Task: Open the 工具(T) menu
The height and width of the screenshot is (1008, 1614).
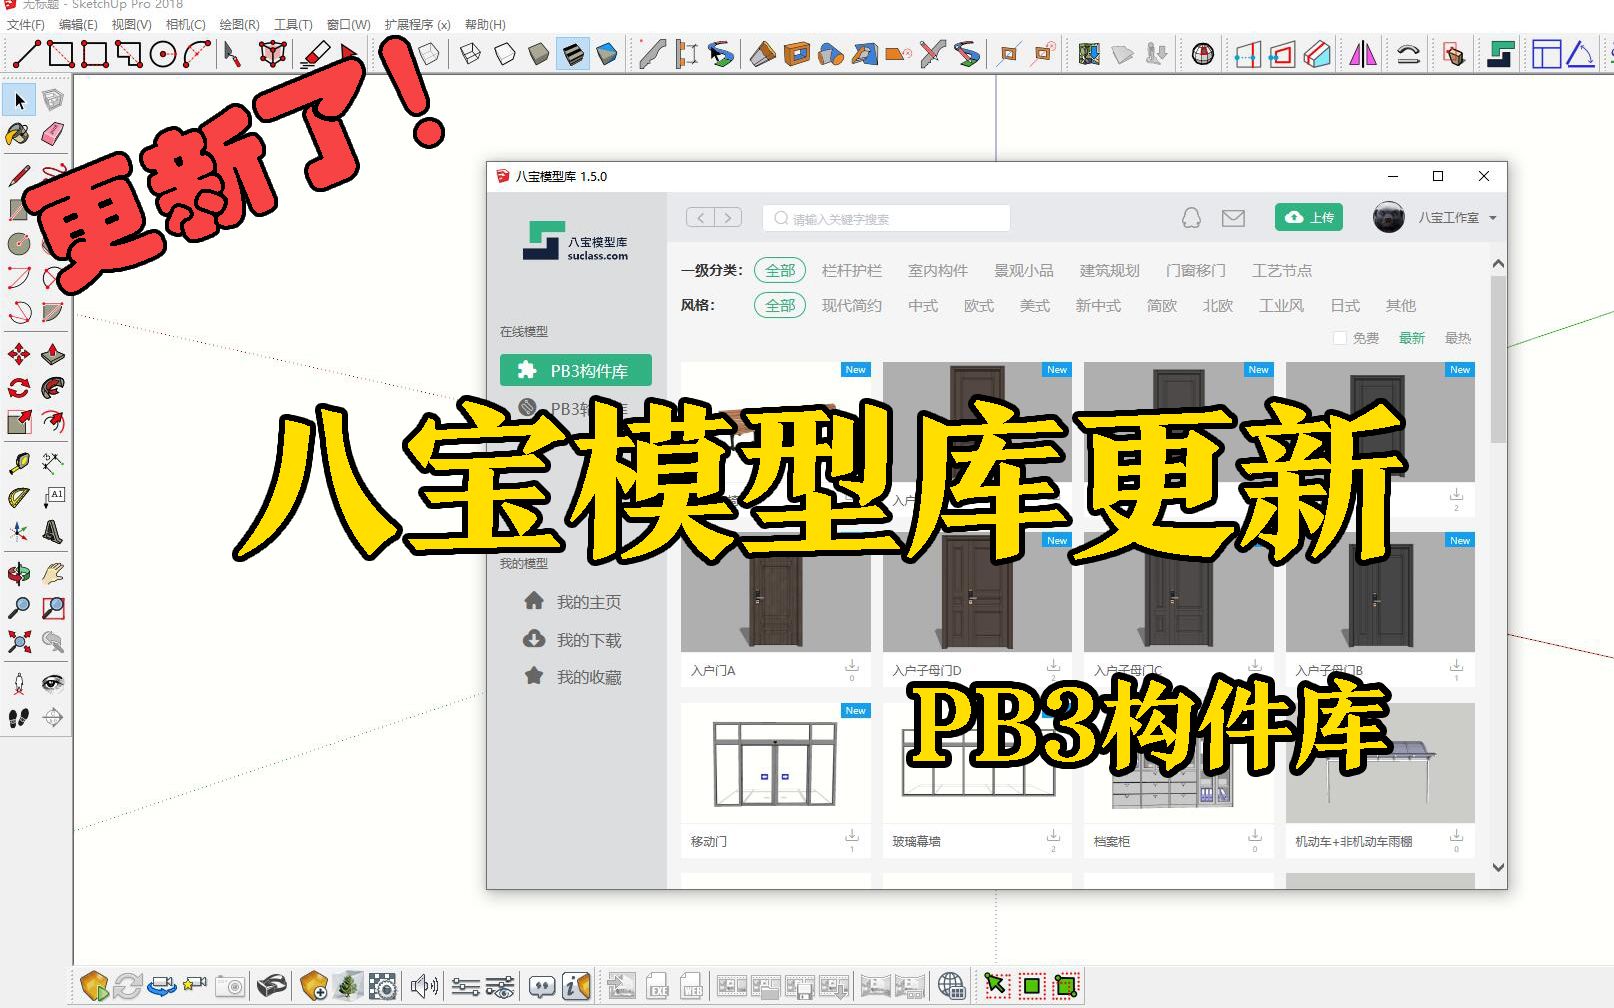Action: (x=294, y=24)
